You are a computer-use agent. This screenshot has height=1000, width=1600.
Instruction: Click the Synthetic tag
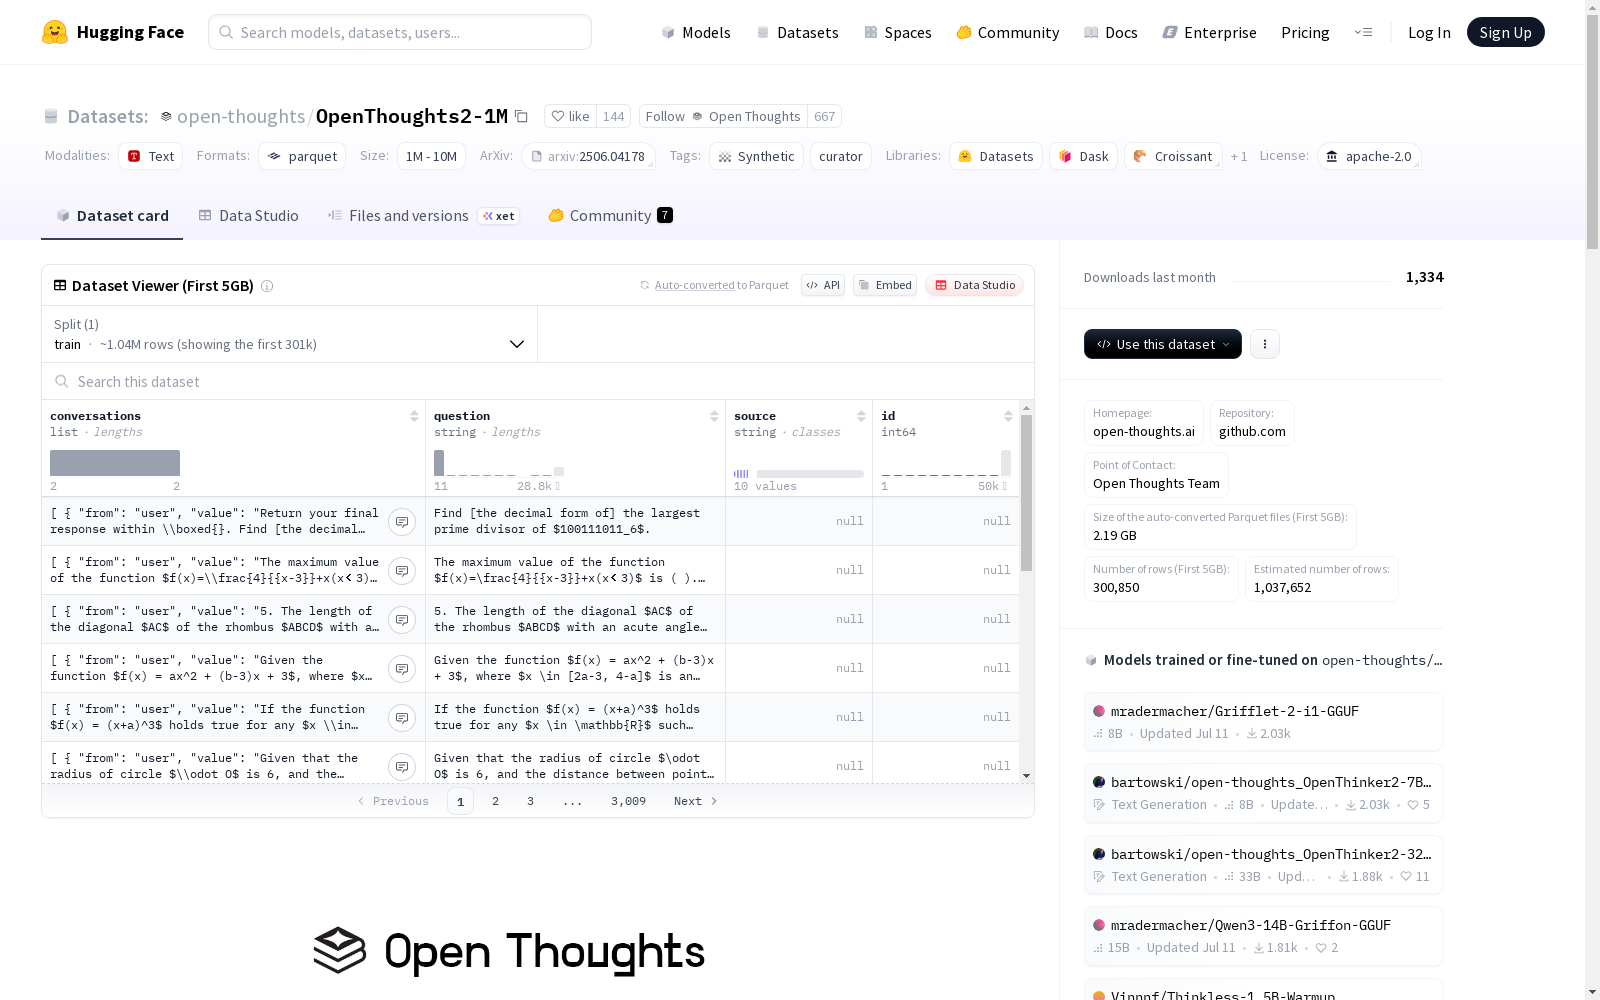tap(756, 156)
